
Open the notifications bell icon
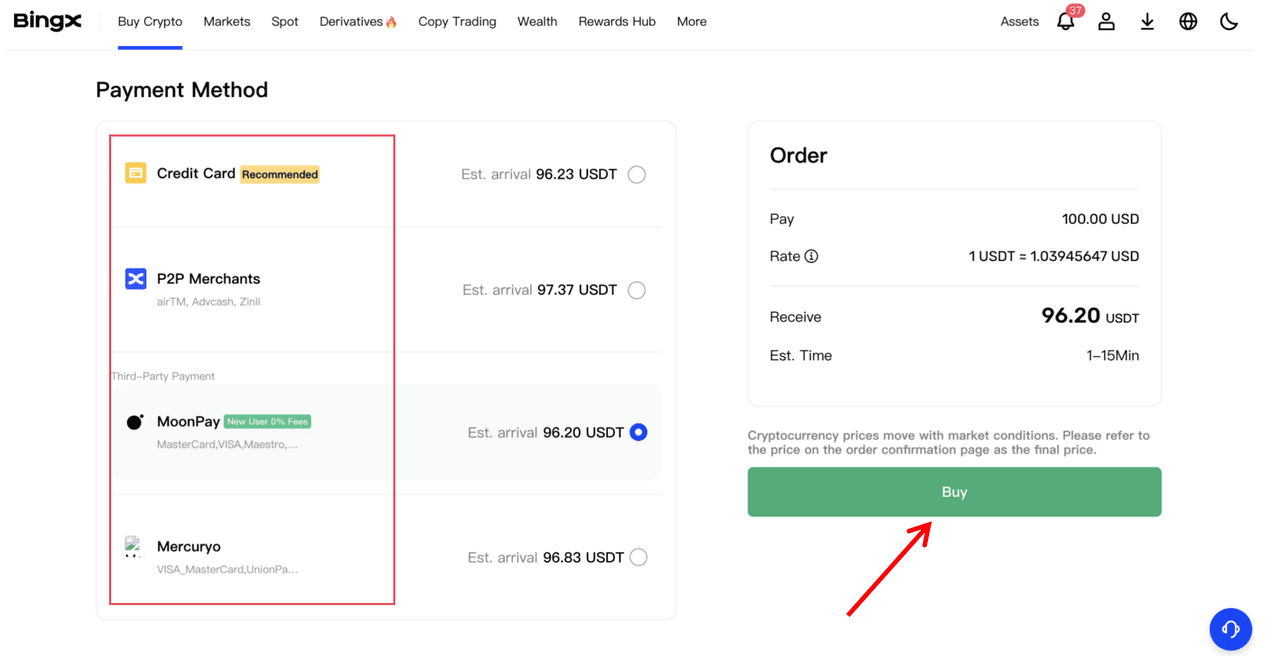click(x=1065, y=22)
